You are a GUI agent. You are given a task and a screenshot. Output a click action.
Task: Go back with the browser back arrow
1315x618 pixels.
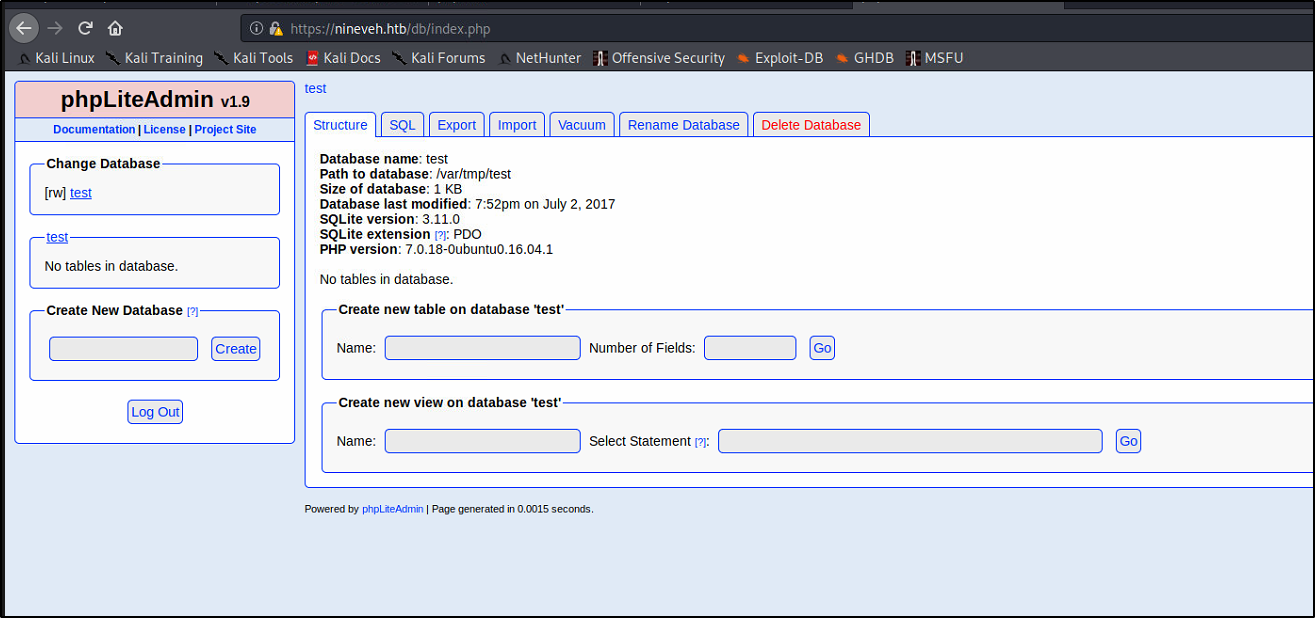tap(23, 28)
